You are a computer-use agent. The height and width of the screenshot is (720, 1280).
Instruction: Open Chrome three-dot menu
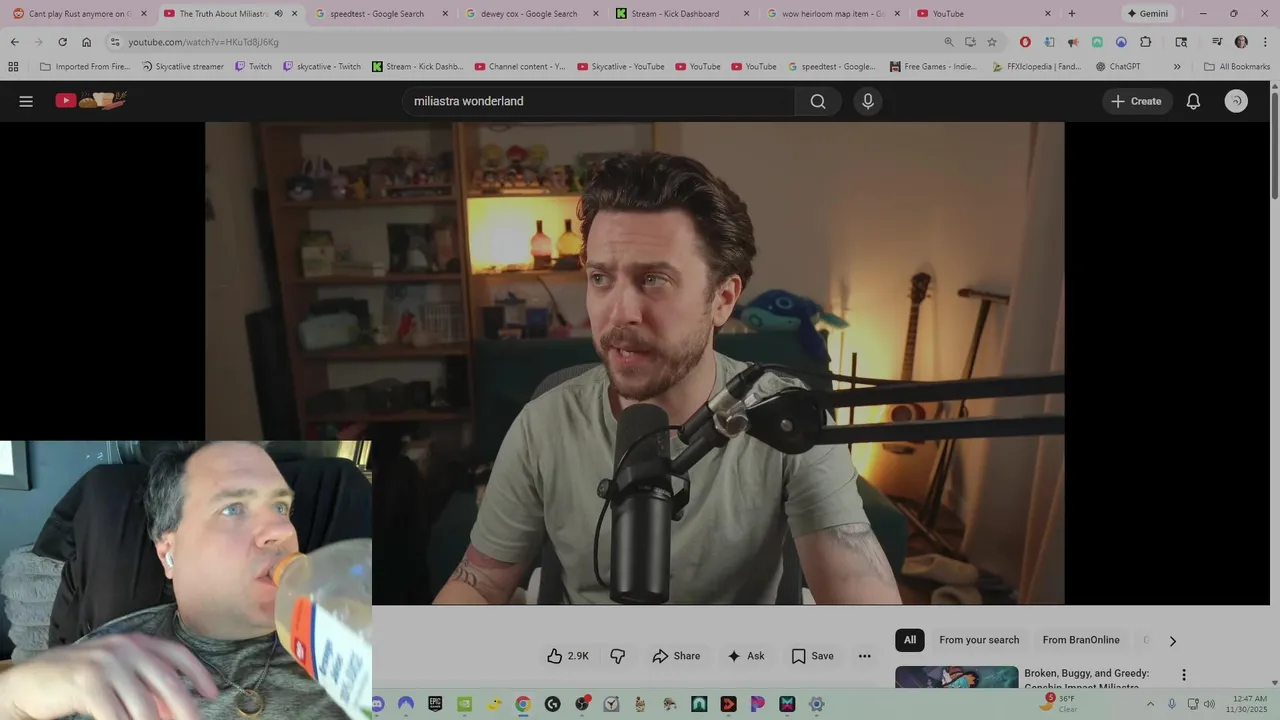point(1264,42)
